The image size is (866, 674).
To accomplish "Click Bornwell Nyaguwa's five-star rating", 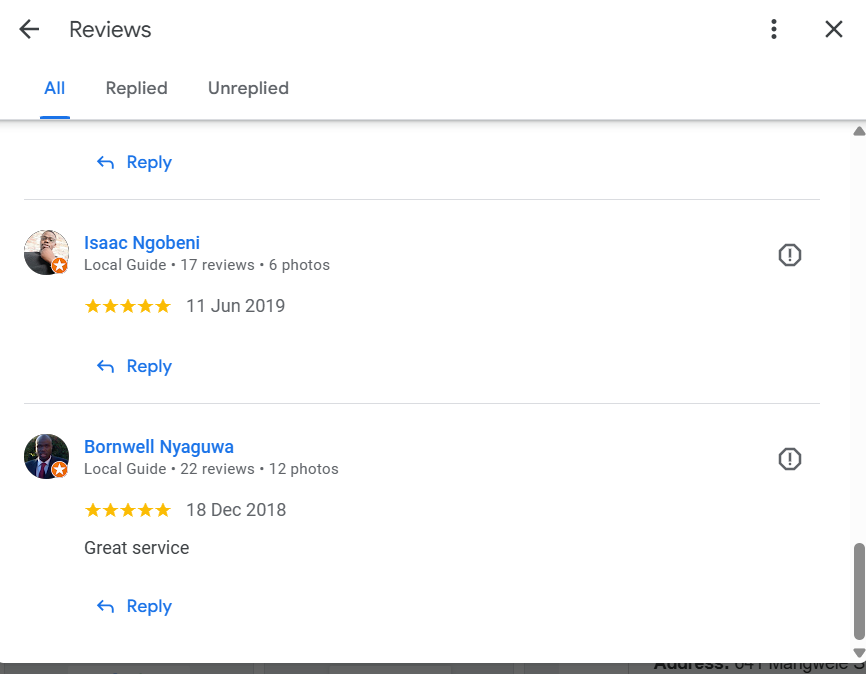I will click(128, 510).
